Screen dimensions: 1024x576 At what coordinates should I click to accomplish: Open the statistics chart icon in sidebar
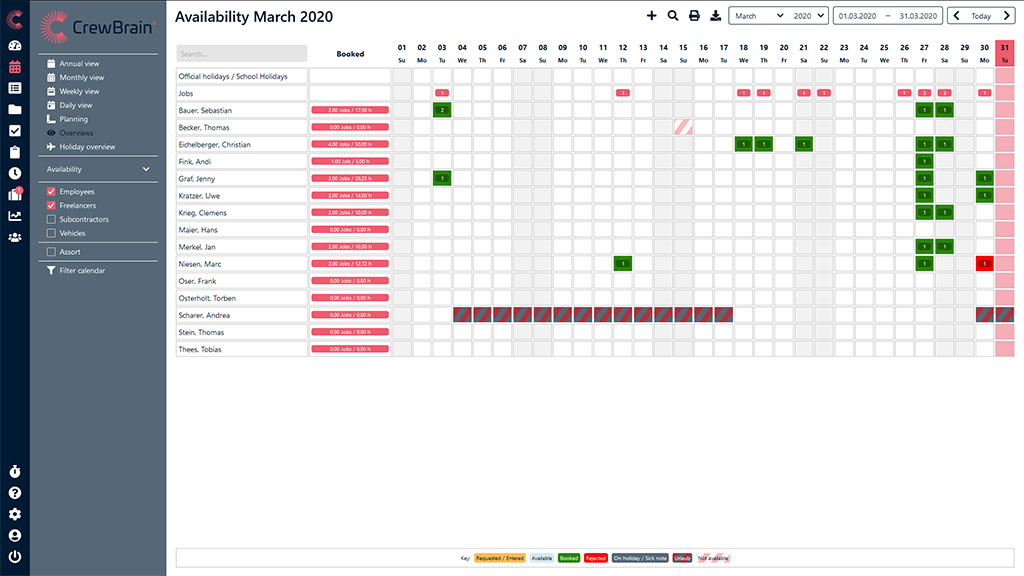click(x=15, y=216)
